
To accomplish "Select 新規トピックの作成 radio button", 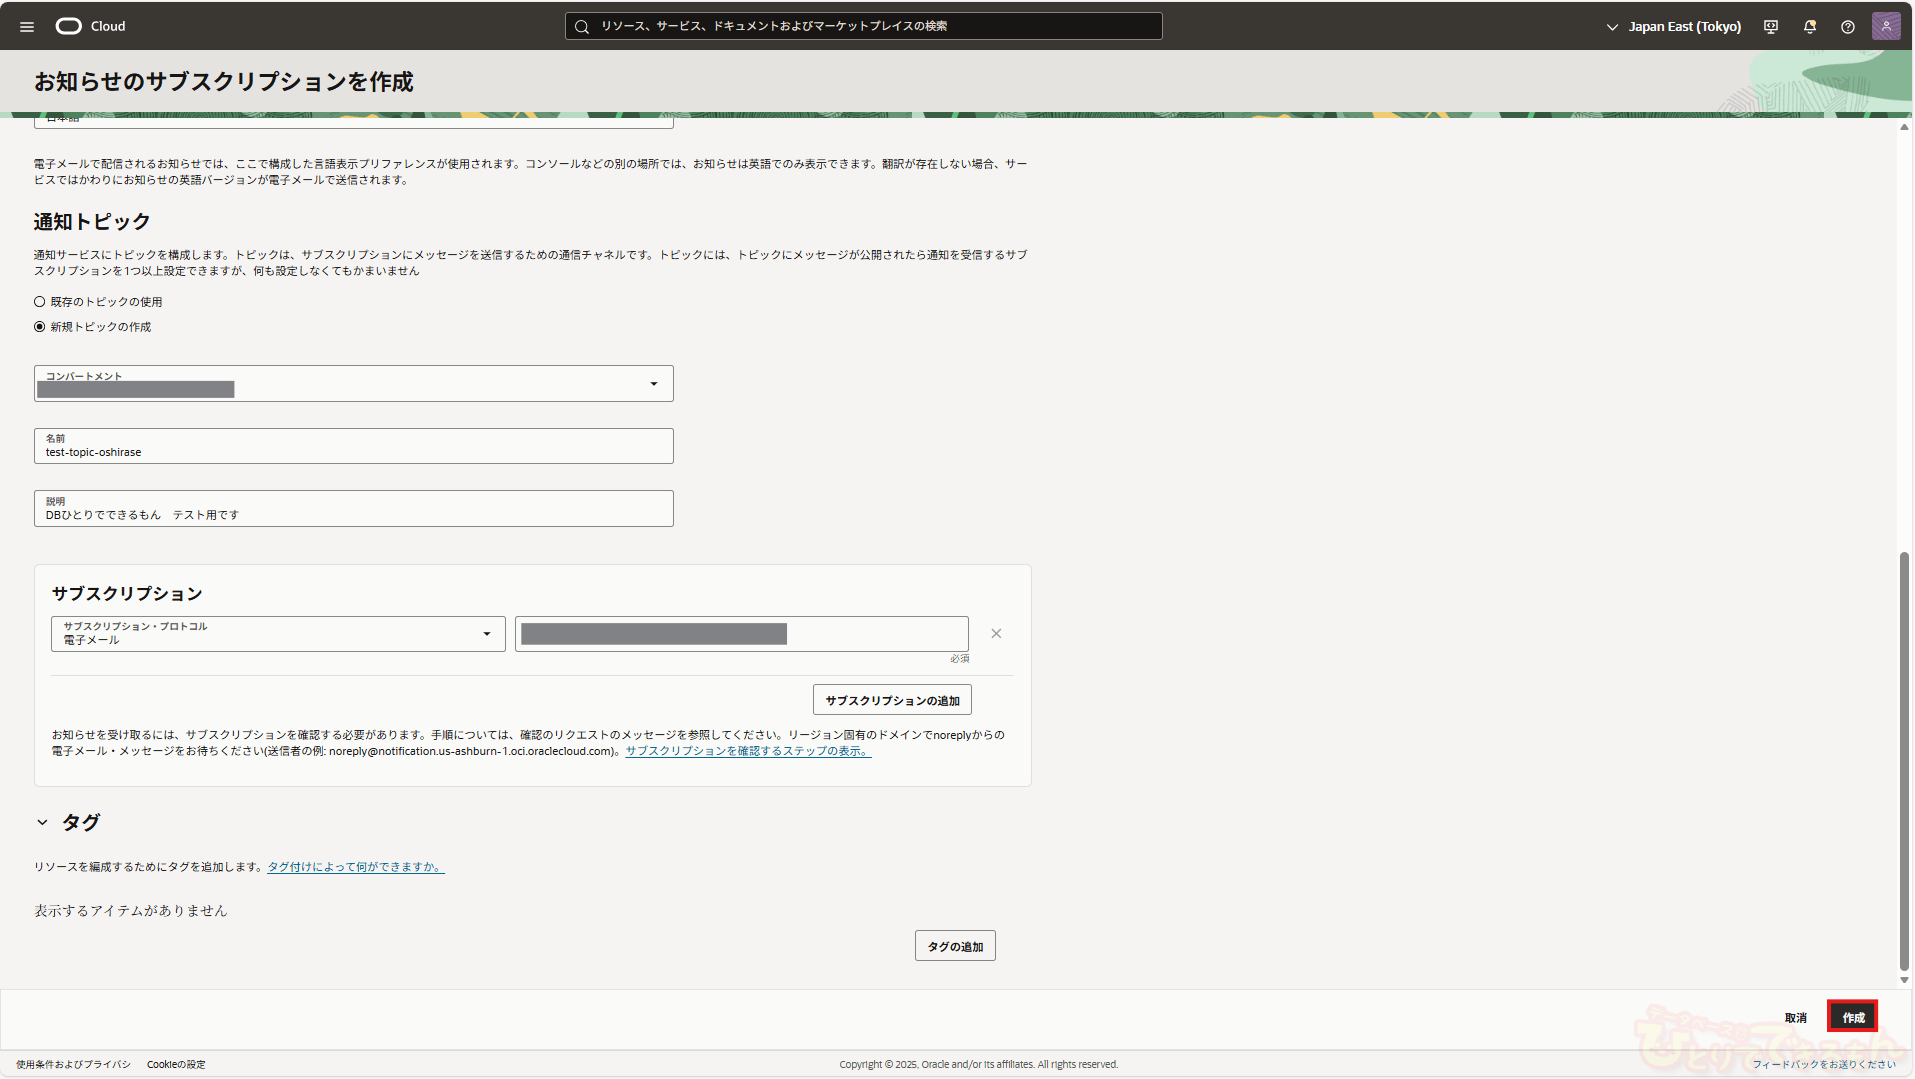I will point(40,327).
